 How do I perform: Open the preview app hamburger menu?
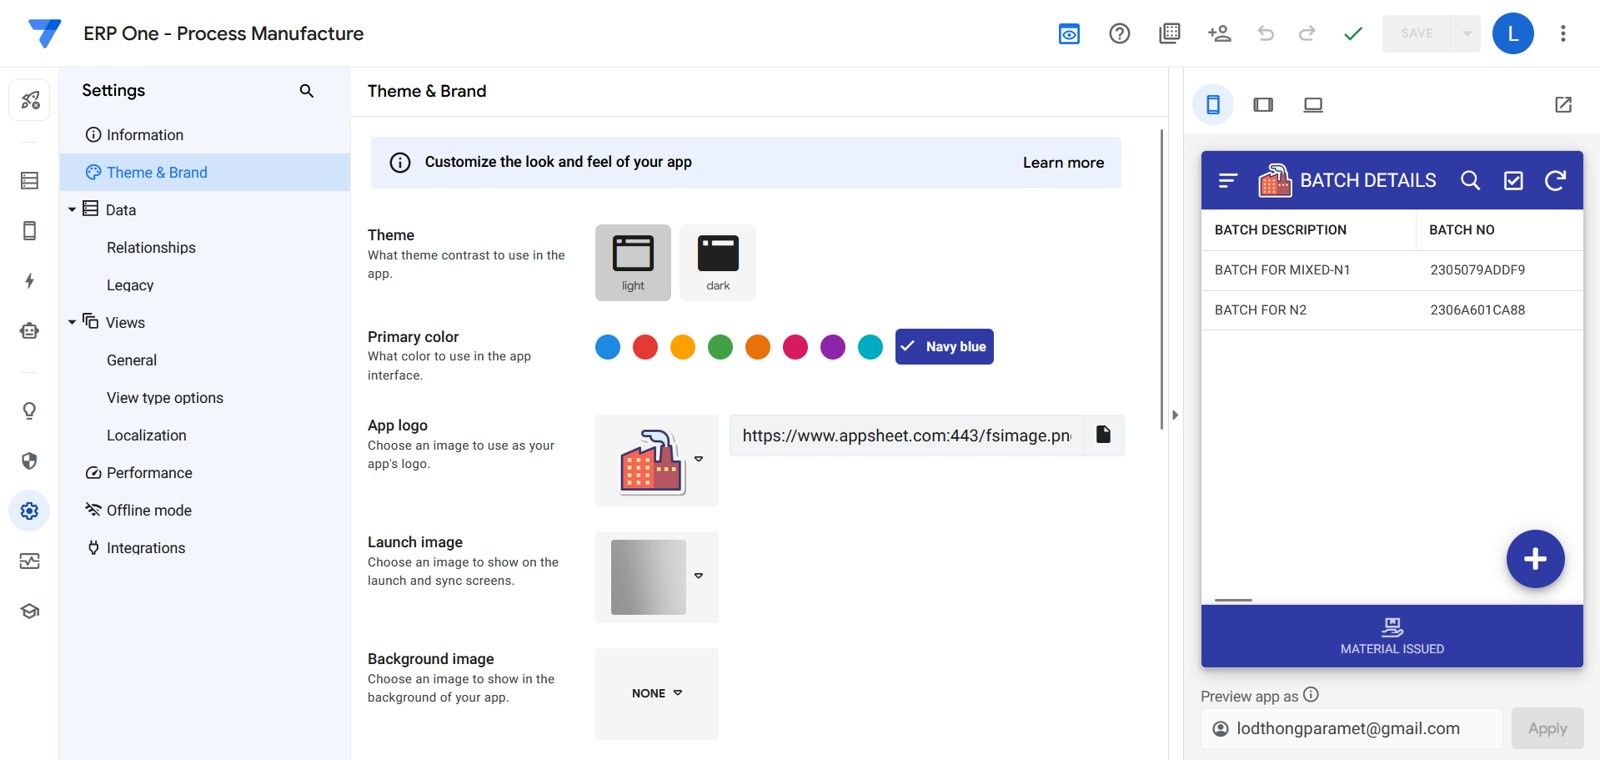[1228, 181]
